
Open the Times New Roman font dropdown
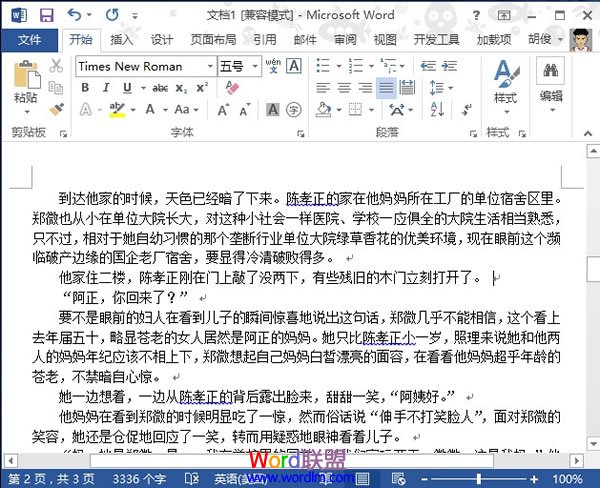coord(208,66)
